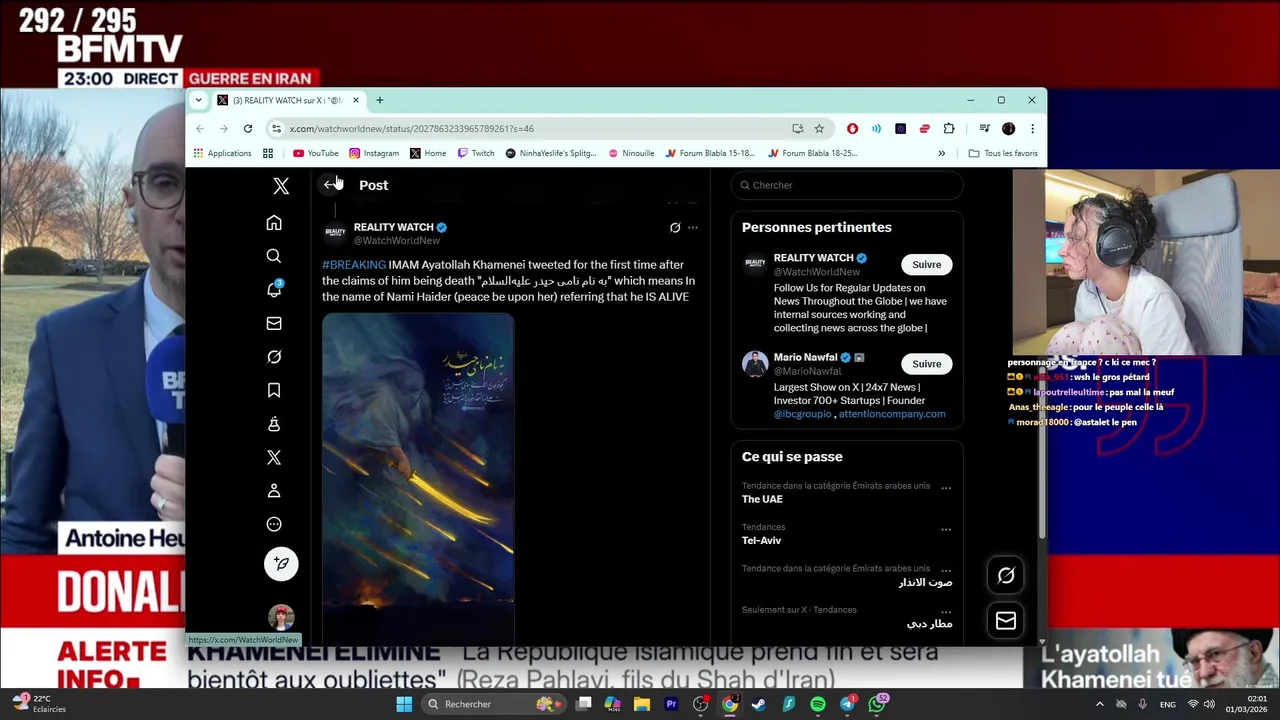The width and height of the screenshot is (1280, 720).
Task: Open REALITY WATCH profile name in post header
Action: pyautogui.click(x=393, y=227)
